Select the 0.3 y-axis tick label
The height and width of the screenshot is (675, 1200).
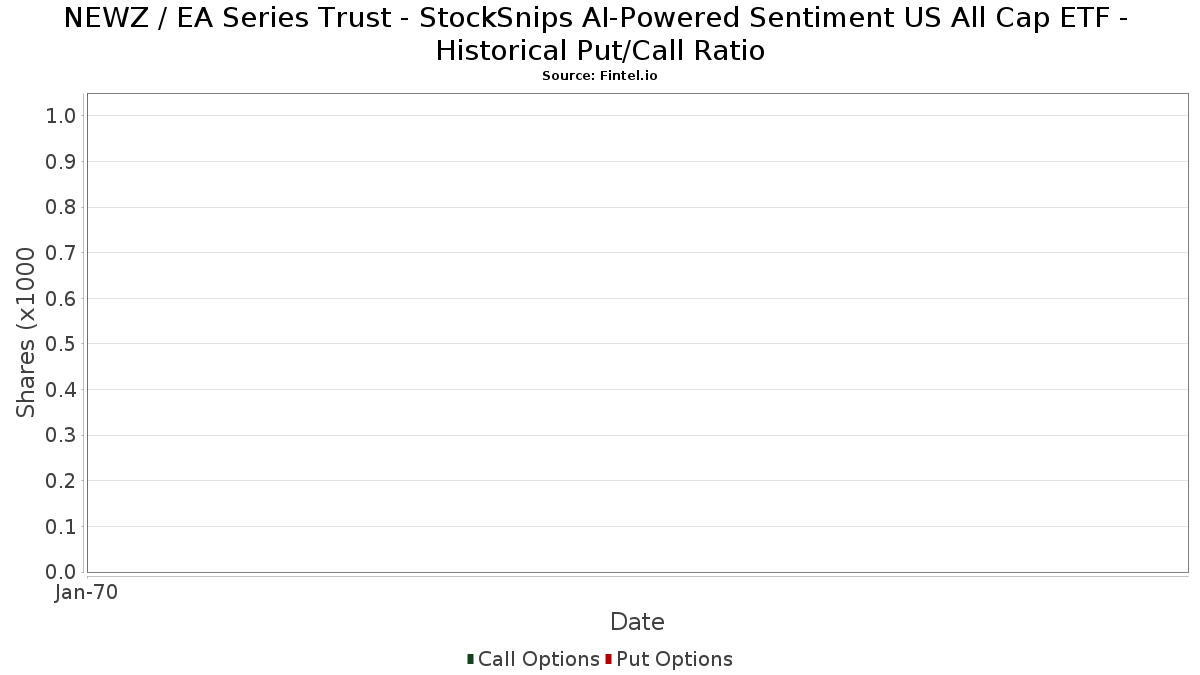(61, 435)
